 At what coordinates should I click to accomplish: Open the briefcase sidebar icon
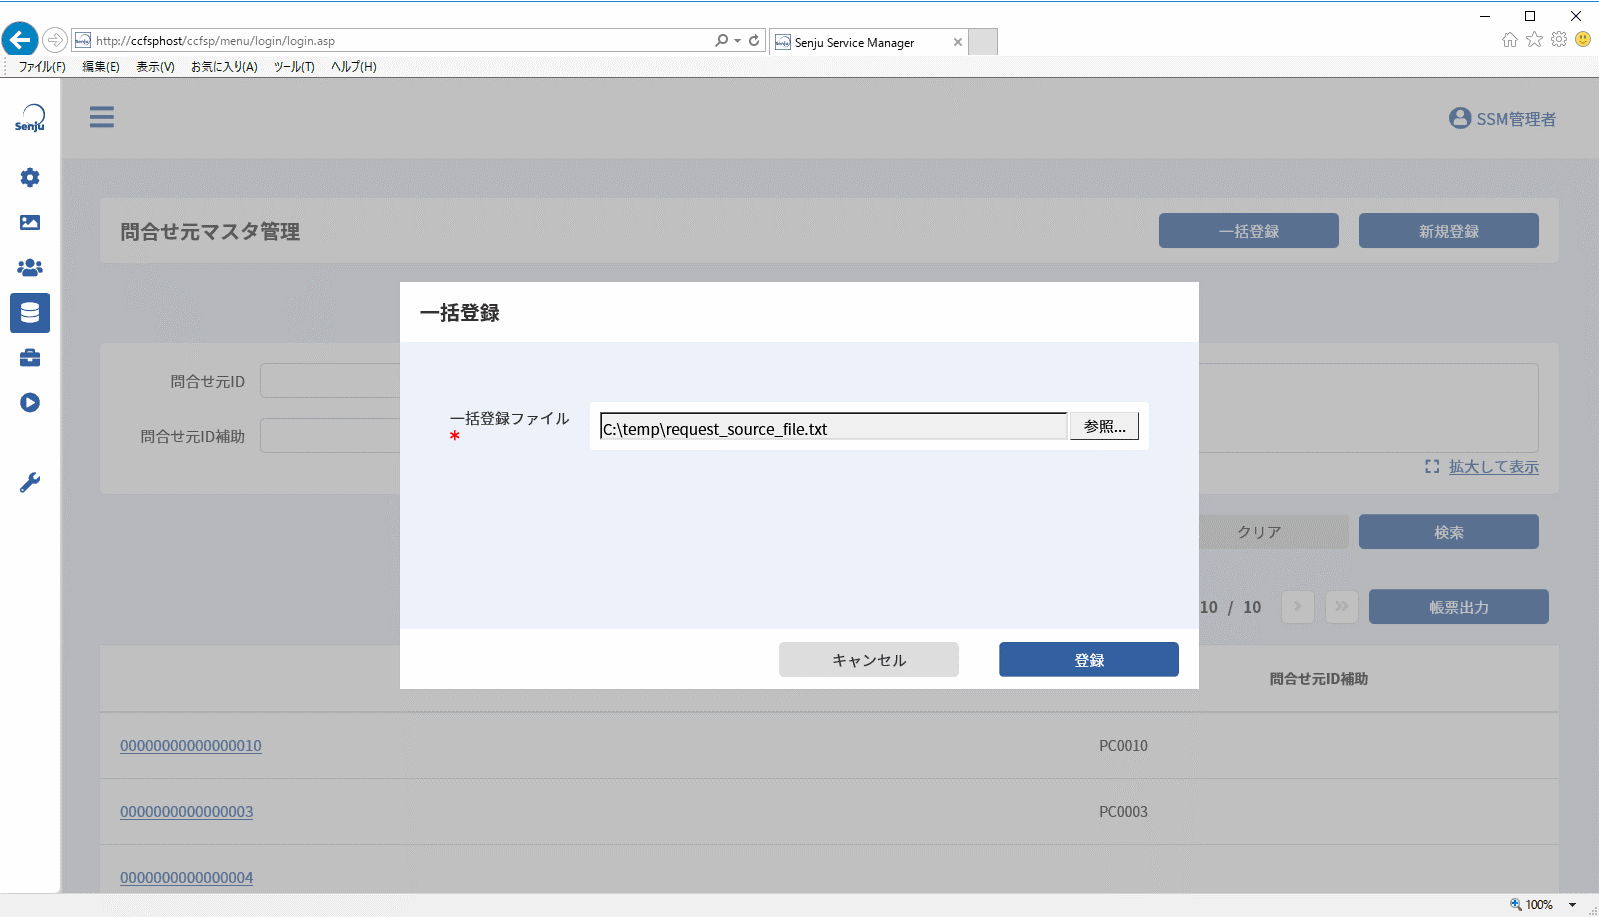[x=30, y=357]
